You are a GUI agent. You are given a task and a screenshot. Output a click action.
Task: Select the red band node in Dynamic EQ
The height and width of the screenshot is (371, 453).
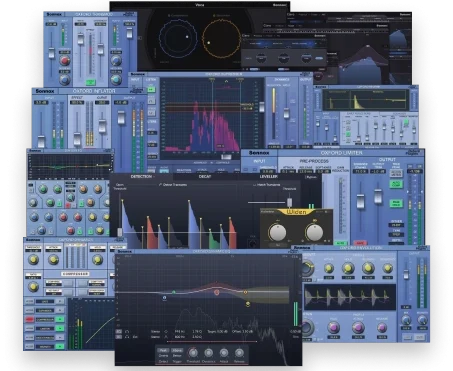pos(217,292)
